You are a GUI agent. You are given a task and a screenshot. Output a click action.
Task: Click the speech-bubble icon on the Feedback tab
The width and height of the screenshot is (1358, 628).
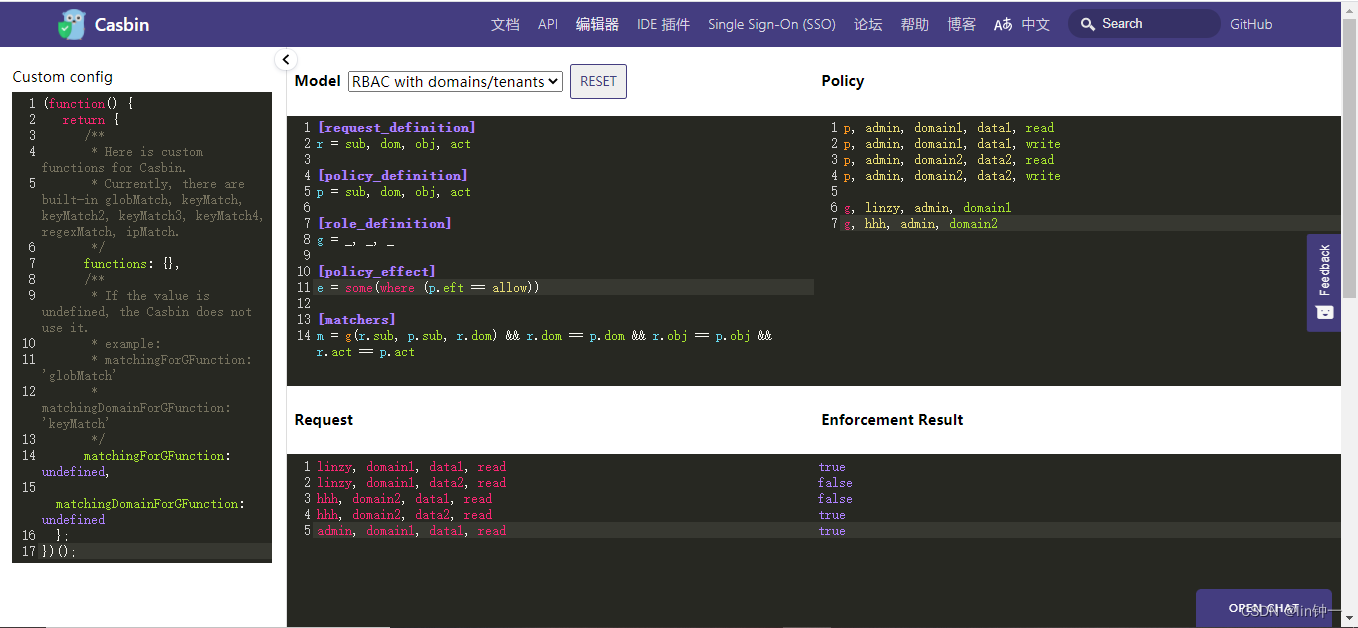1323,313
